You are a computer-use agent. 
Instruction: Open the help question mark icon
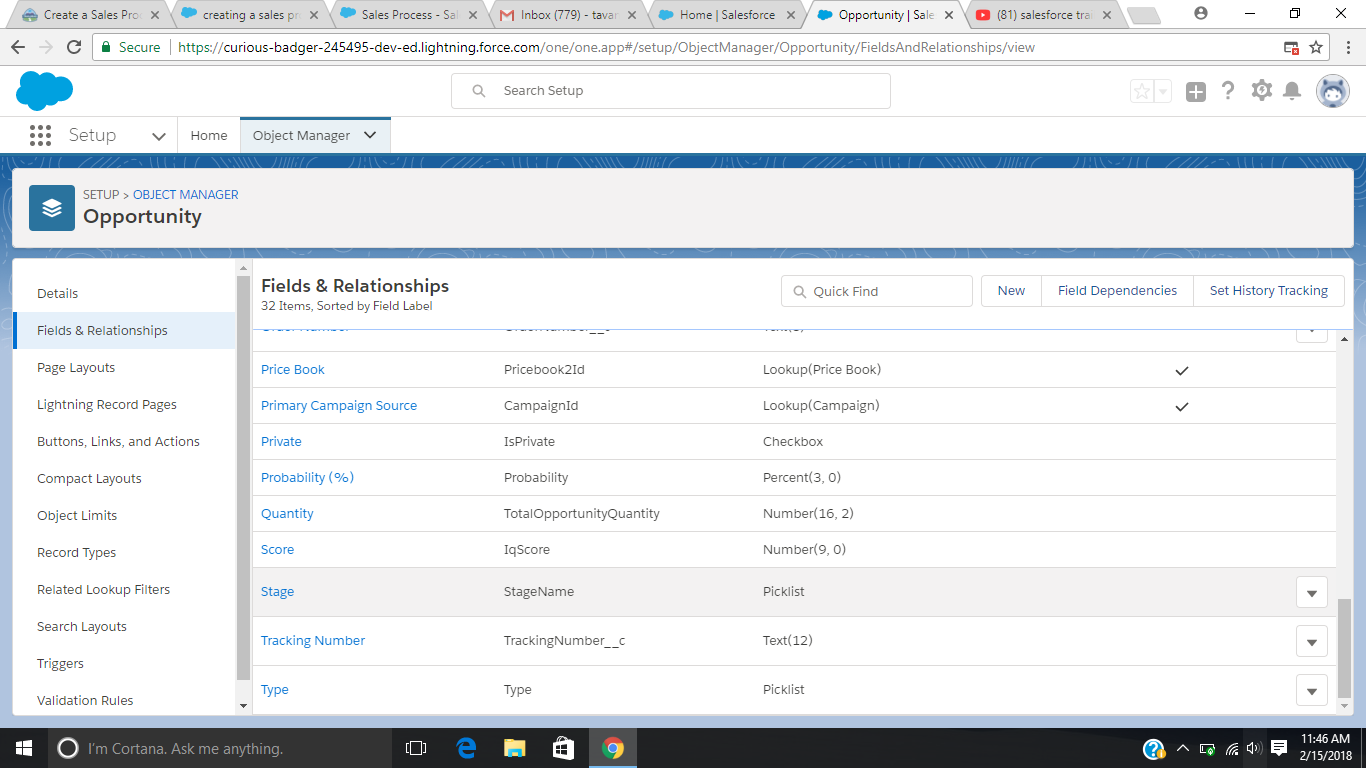click(1229, 91)
